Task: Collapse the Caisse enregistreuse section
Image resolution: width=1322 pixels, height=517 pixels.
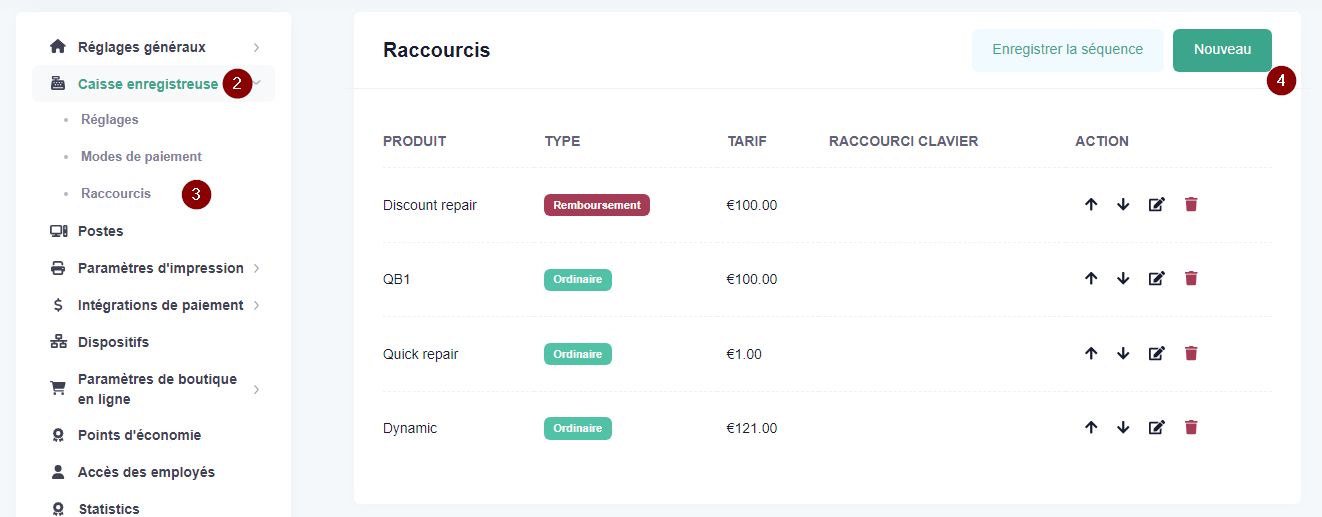Action: (x=257, y=84)
